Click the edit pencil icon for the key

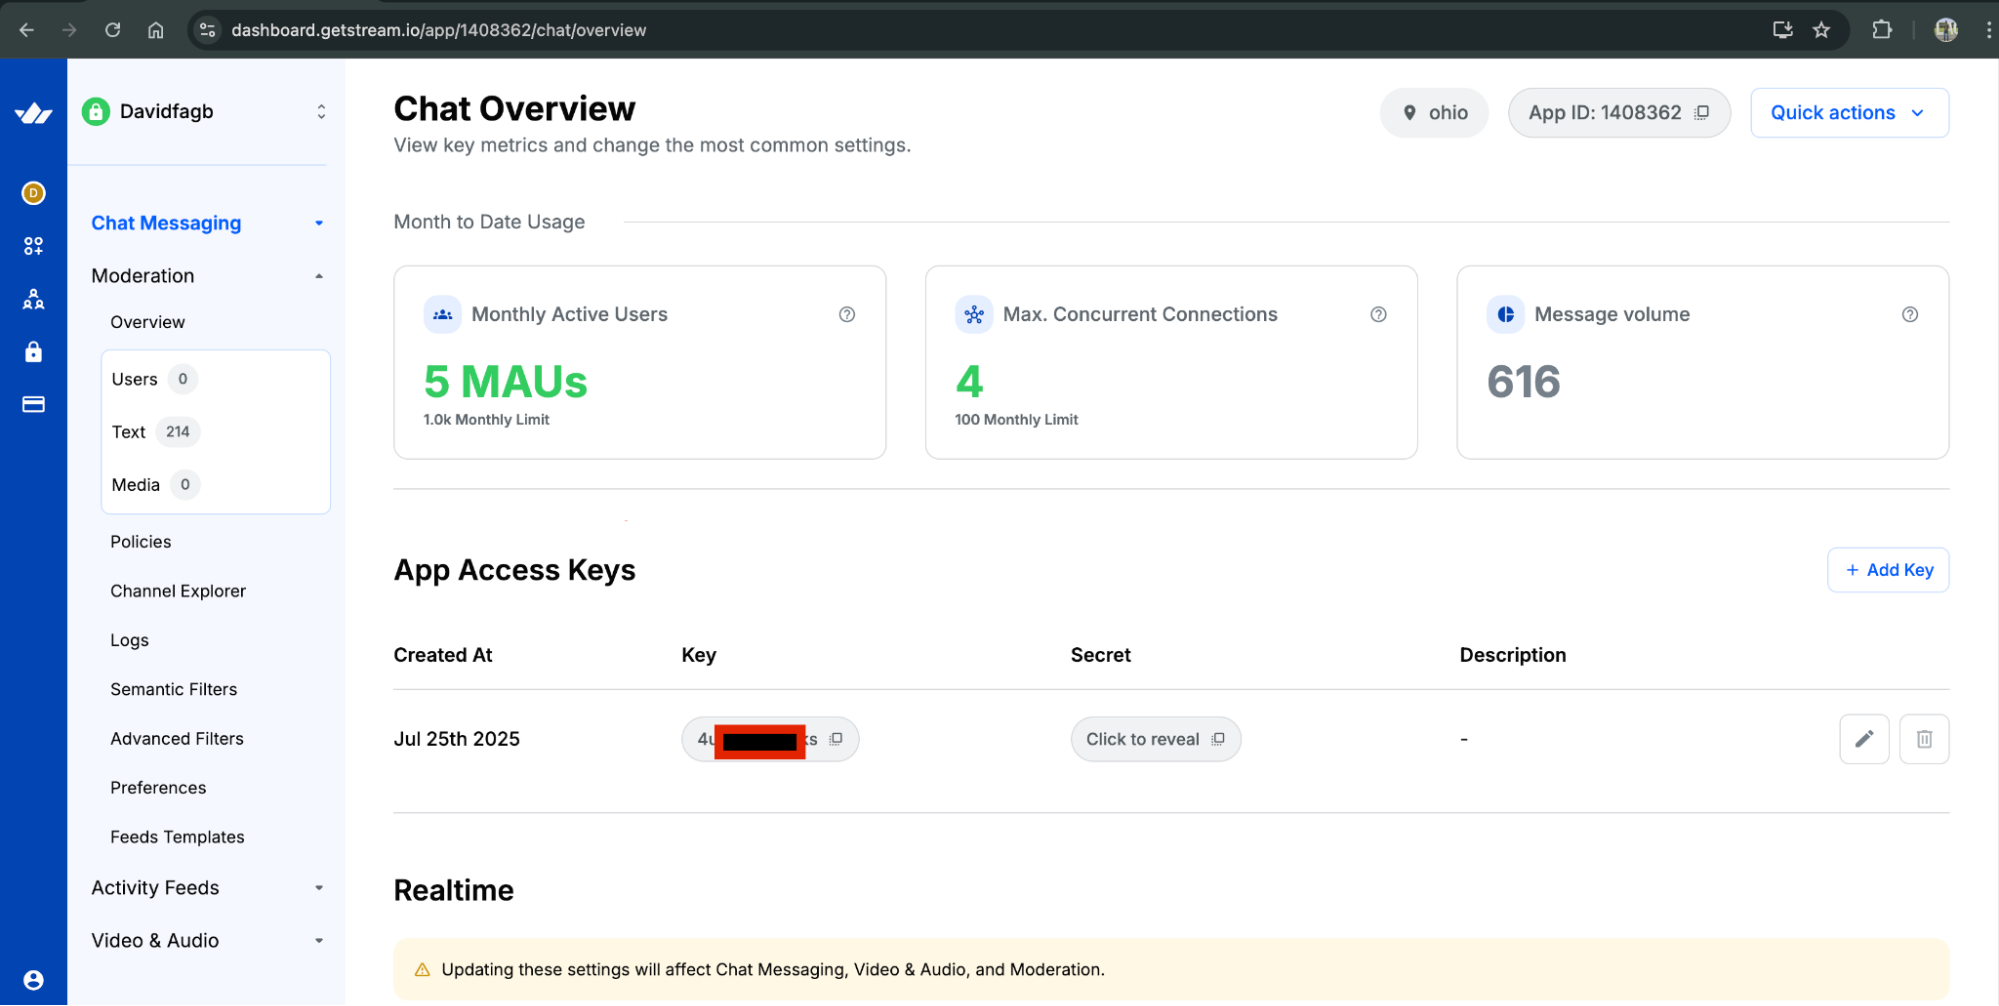pyautogui.click(x=1863, y=739)
